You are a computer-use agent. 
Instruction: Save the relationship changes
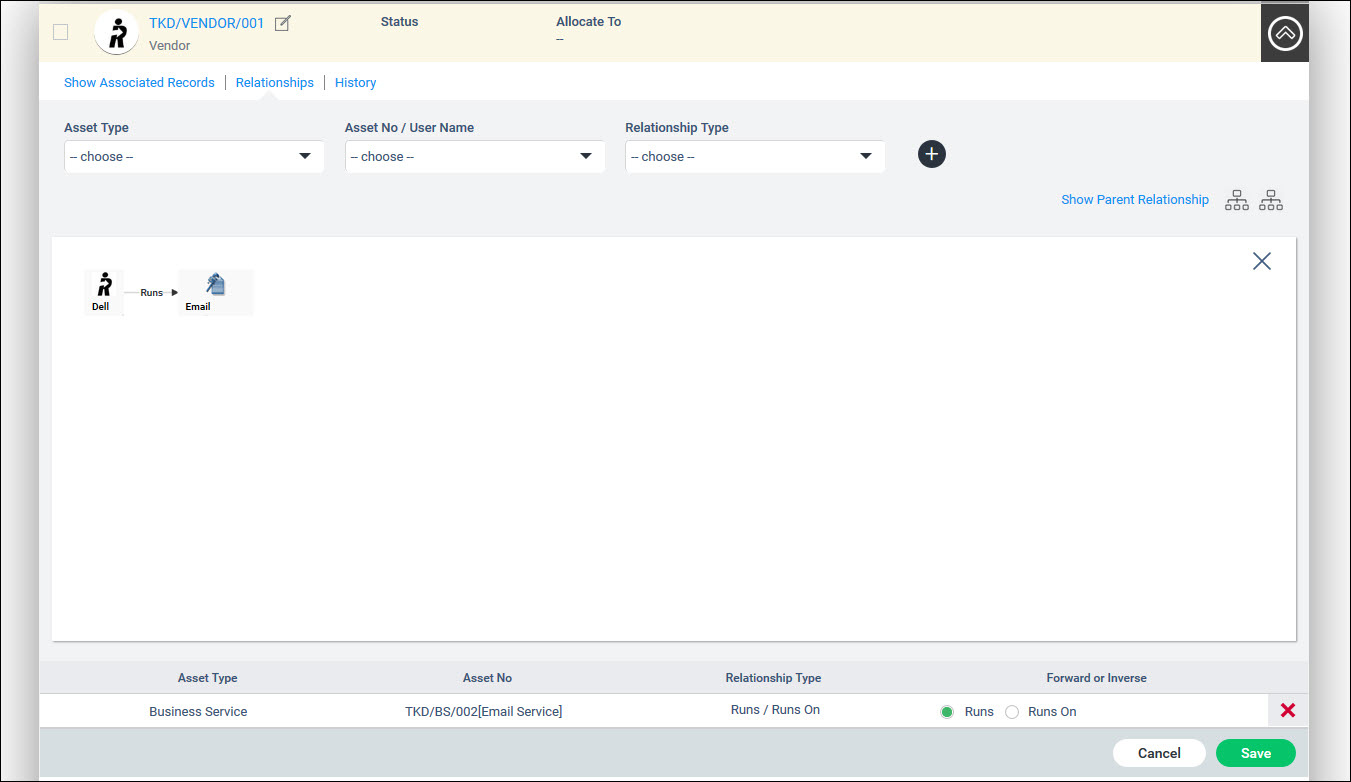[1255, 752]
